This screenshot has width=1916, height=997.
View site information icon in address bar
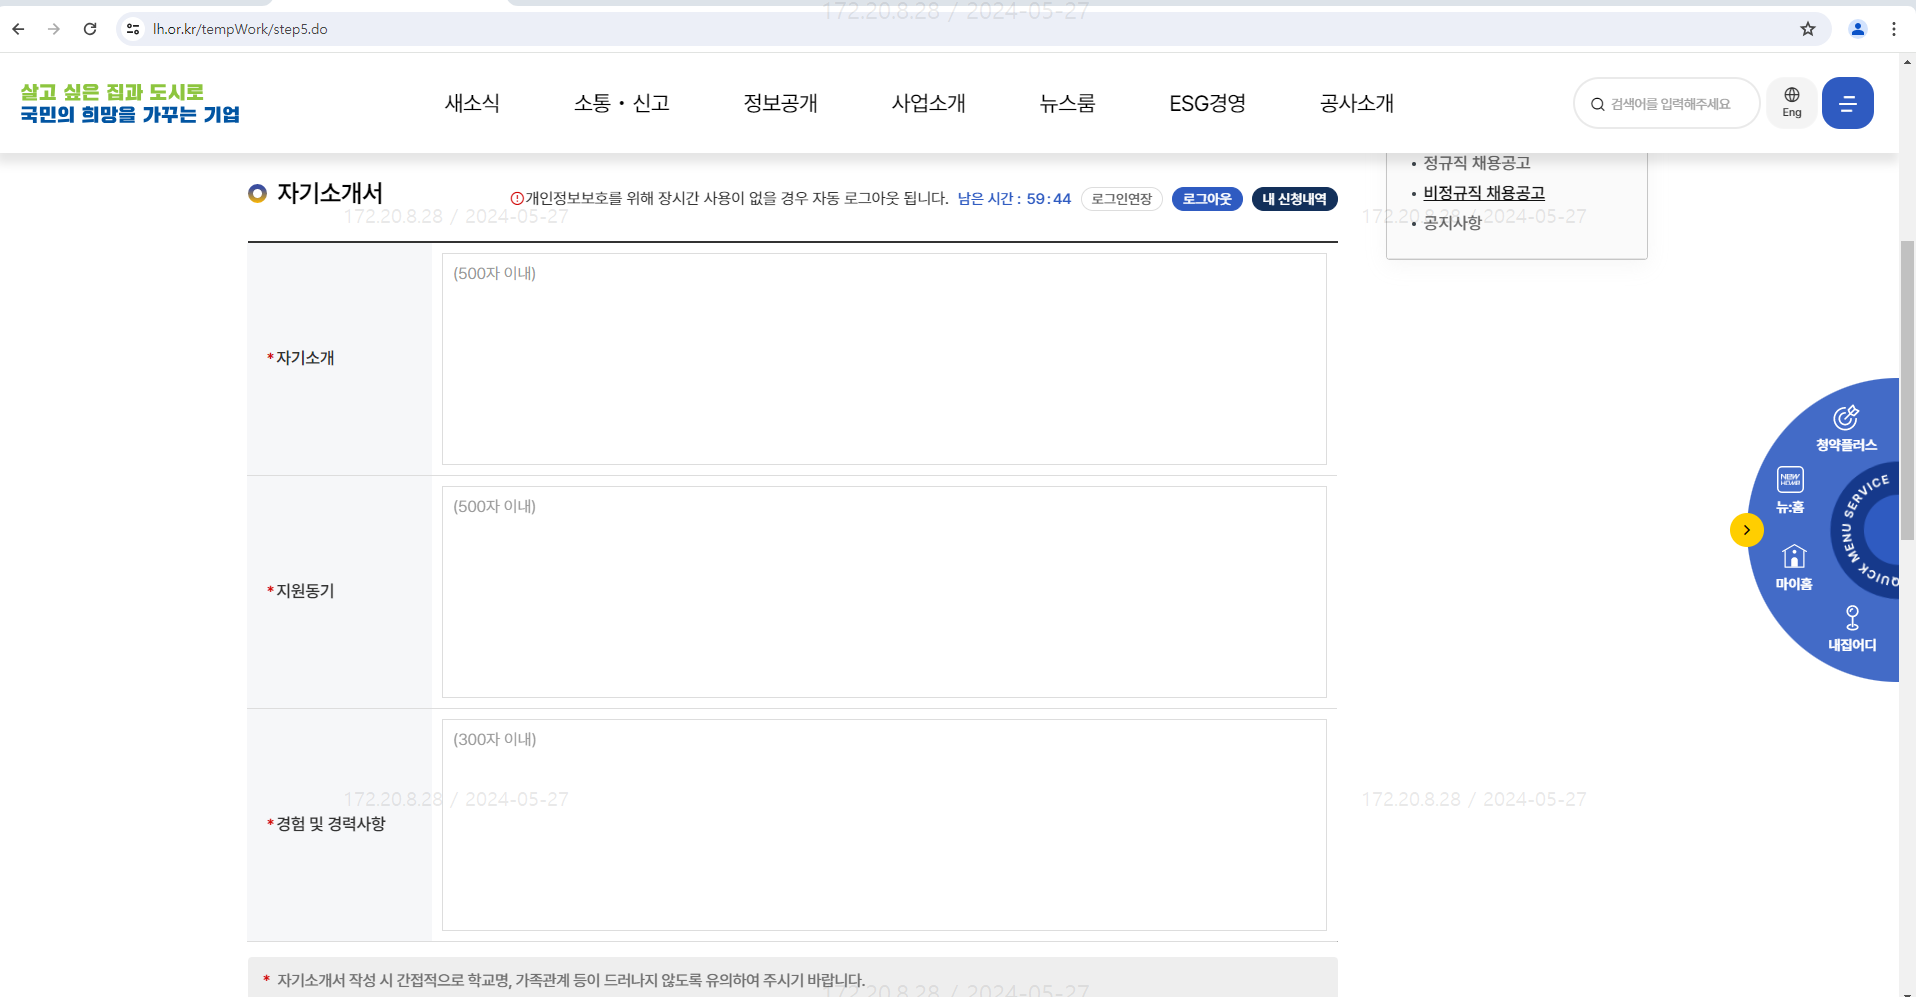[133, 29]
